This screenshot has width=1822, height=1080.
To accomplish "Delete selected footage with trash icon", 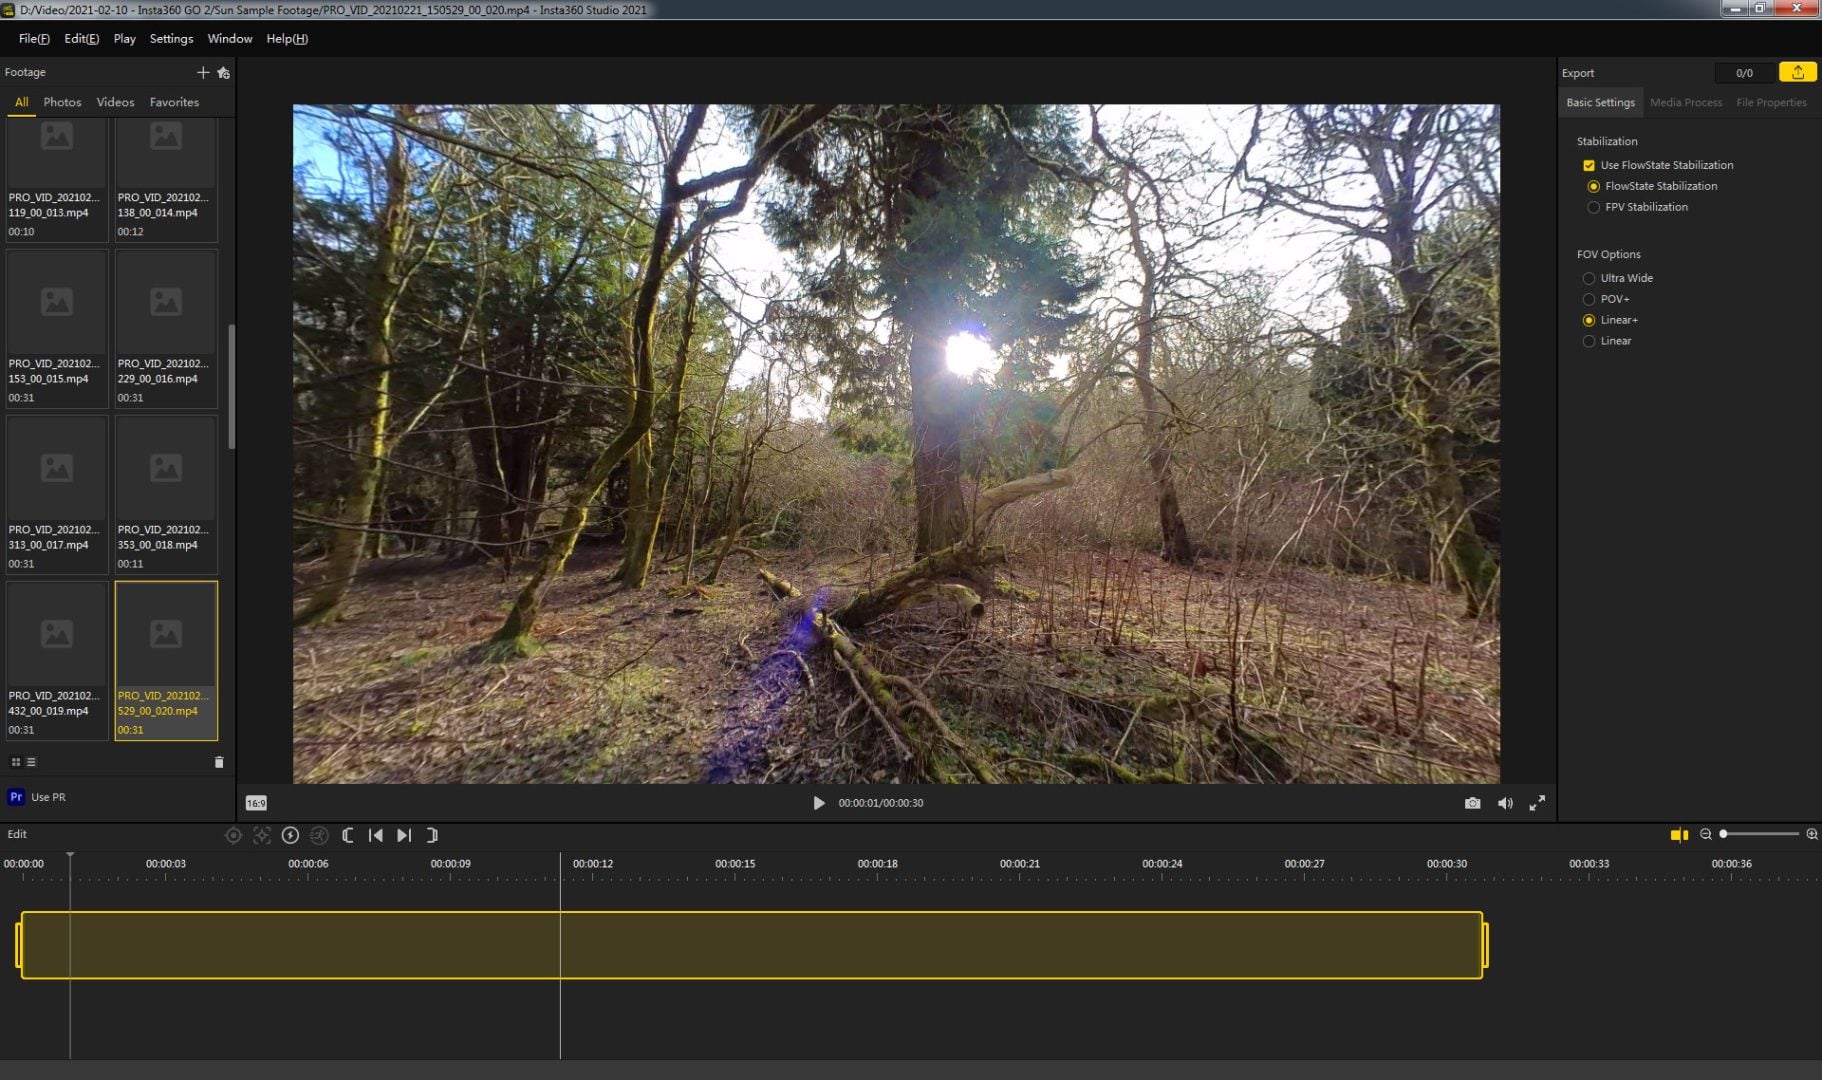I will [x=219, y=762].
